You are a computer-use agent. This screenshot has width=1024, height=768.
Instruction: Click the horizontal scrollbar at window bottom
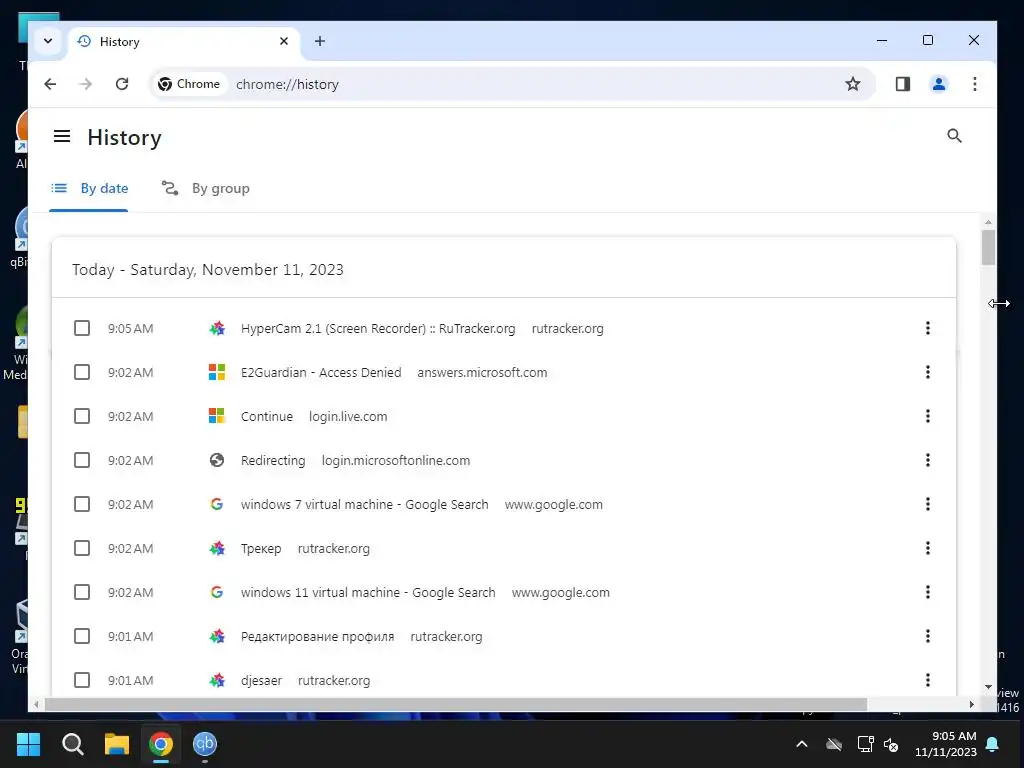455,704
